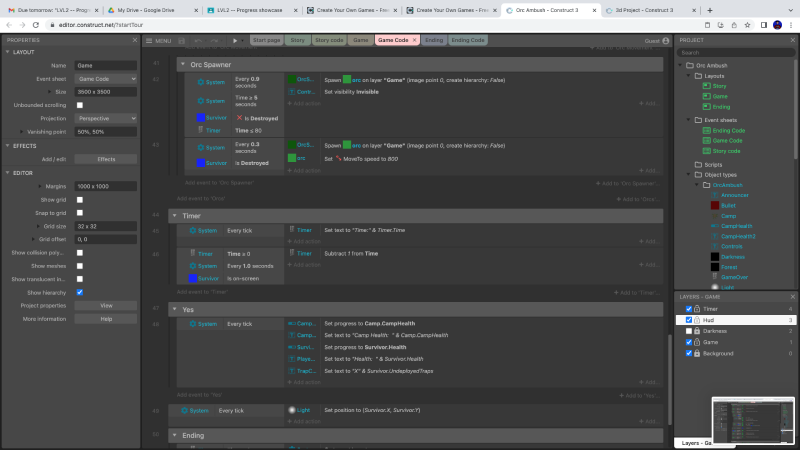Click the Effects button
This screenshot has height=450, width=800.
coord(107,158)
